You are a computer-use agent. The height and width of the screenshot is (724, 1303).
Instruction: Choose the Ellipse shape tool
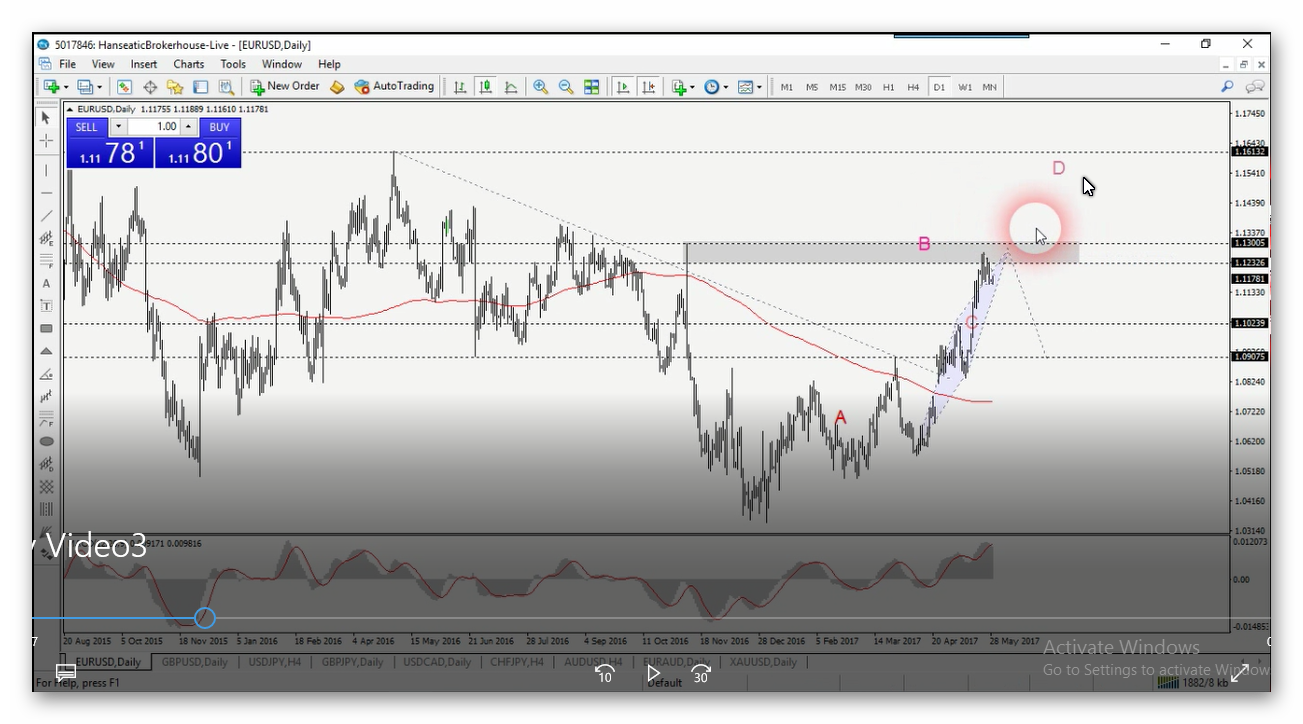click(x=46, y=441)
